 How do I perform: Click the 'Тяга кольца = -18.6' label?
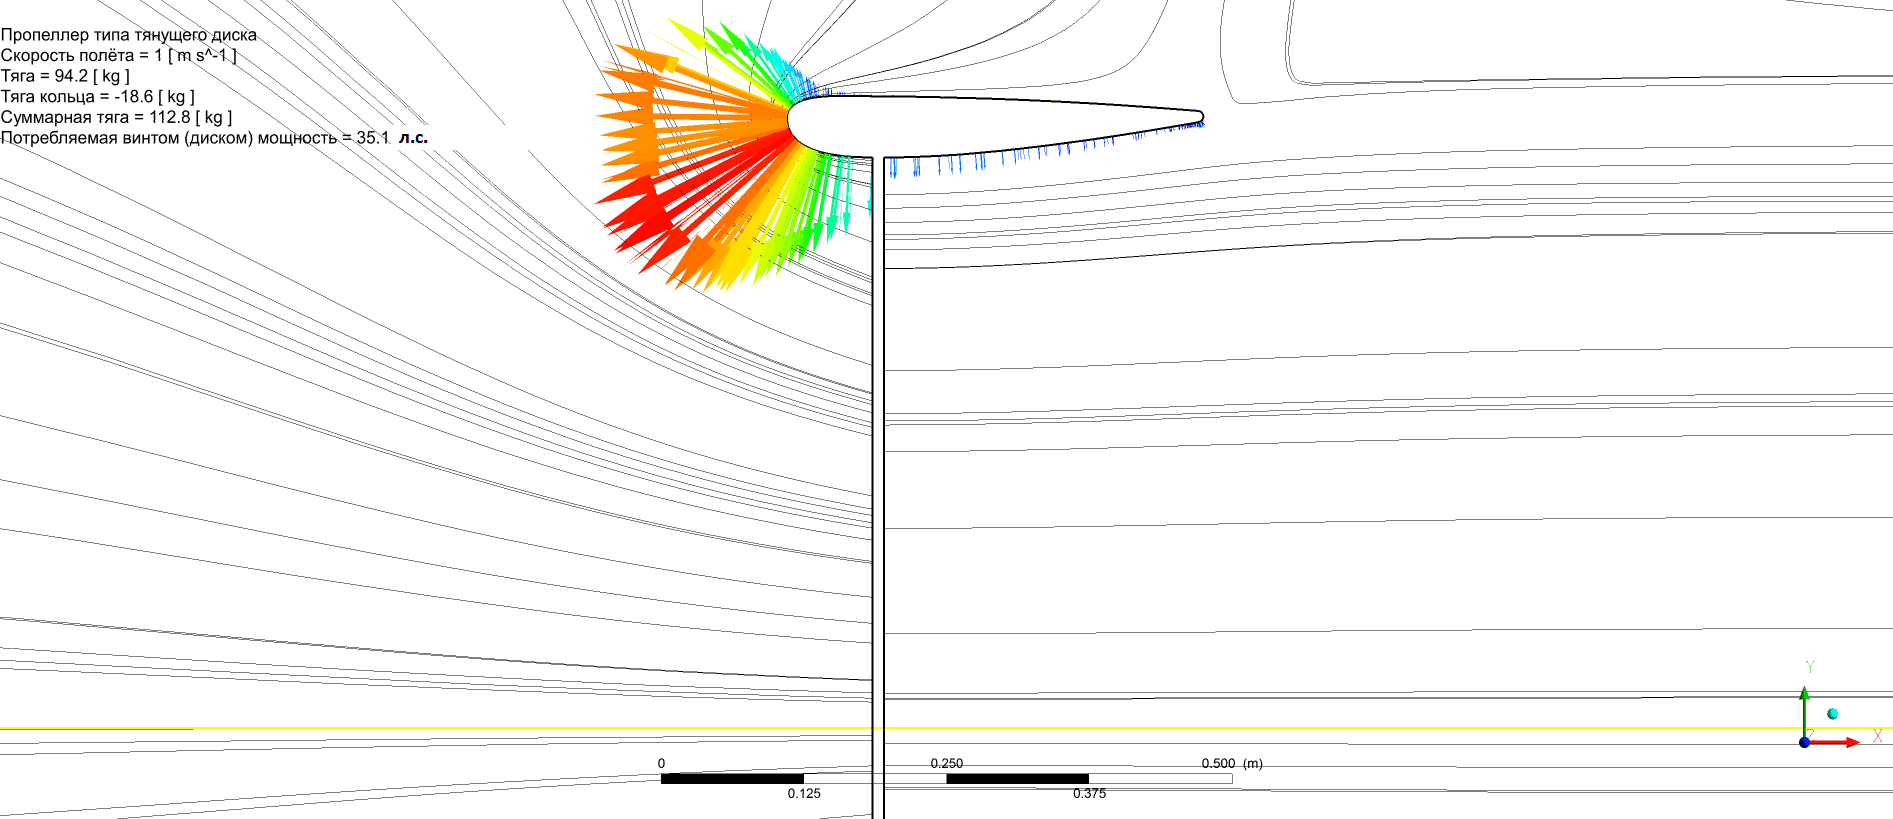coord(97,97)
